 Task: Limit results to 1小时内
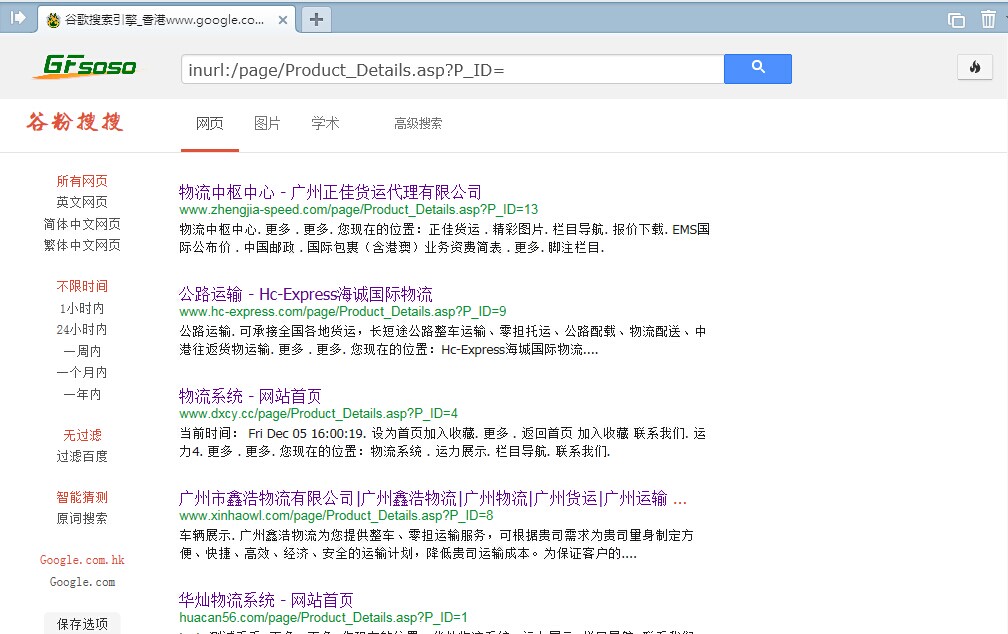[x=82, y=309]
